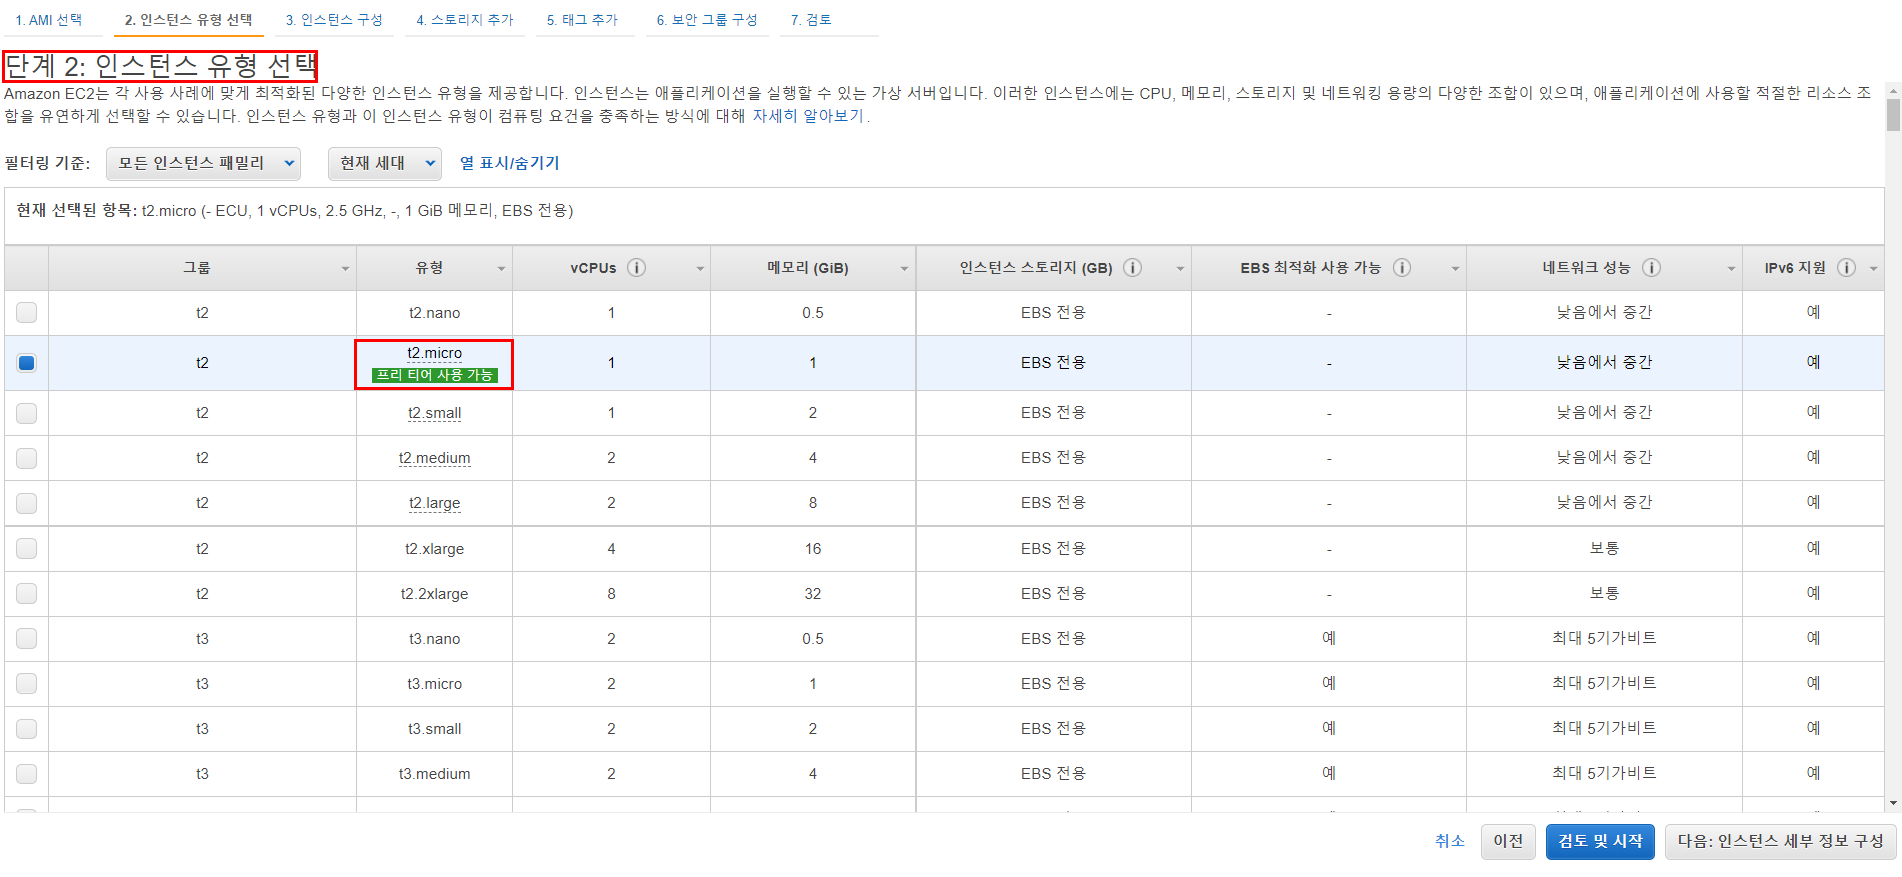
Task: Click the t3.small type cell
Action: [x=434, y=729]
